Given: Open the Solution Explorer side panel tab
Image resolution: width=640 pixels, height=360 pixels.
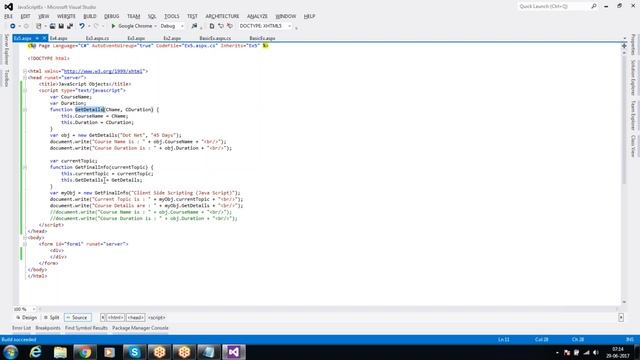Looking at the screenshot, I should tap(633, 78).
